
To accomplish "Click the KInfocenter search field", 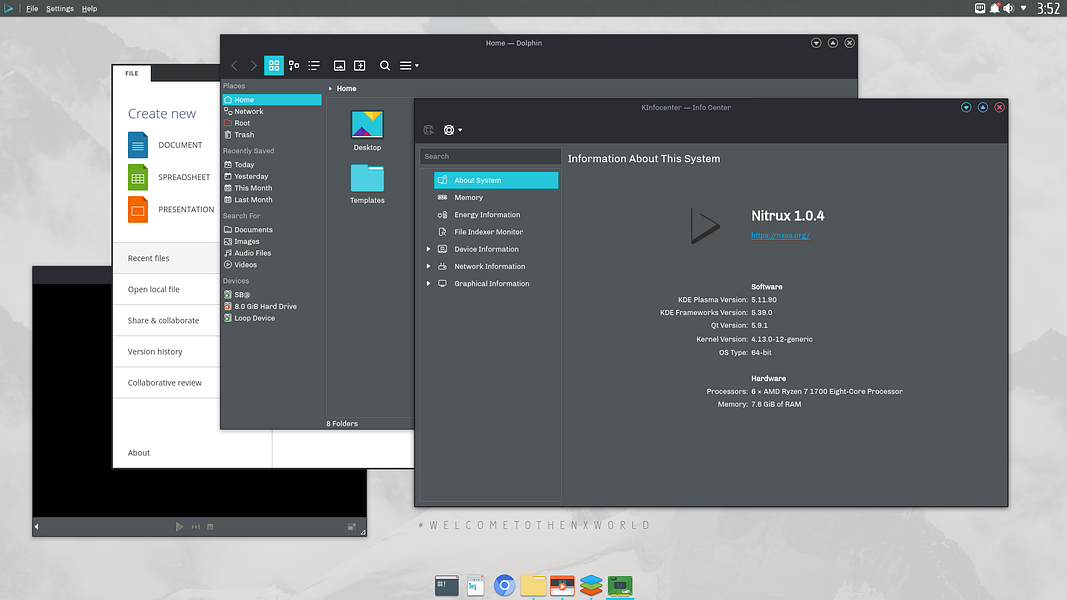I will (x=490, y=156).
